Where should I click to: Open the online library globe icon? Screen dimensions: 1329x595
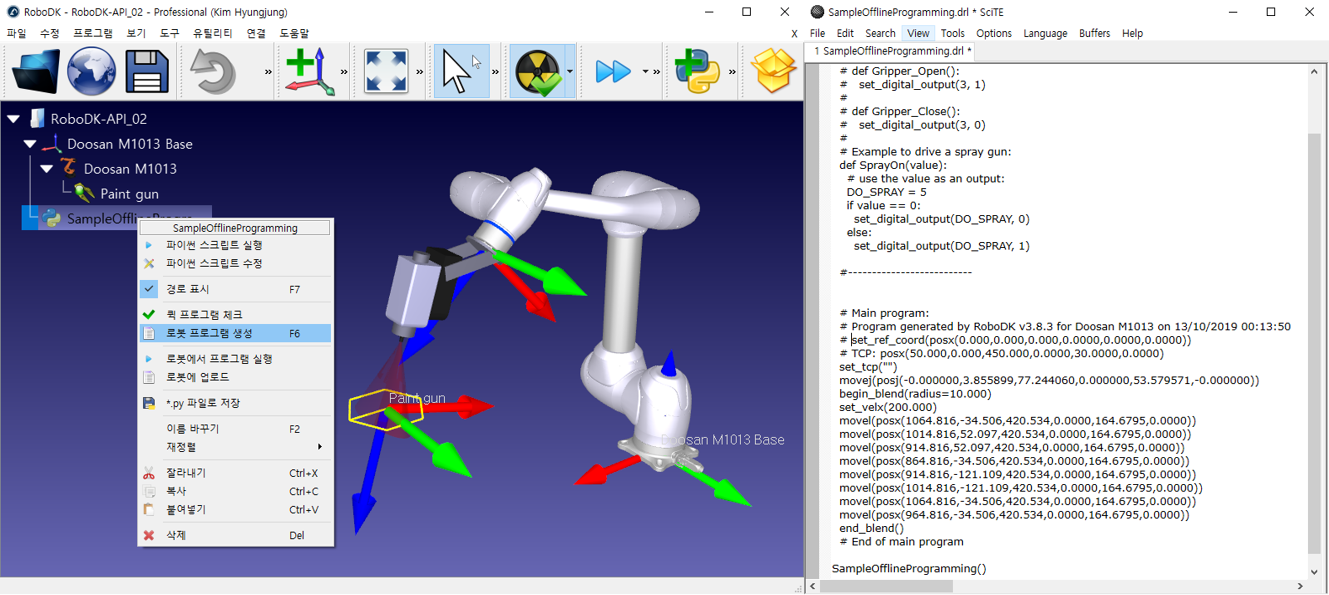point(91,71)
